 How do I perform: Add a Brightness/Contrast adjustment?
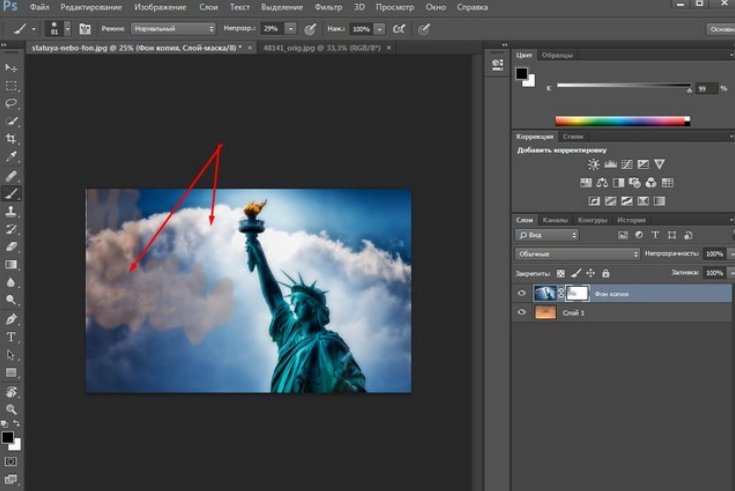(593, 164)
